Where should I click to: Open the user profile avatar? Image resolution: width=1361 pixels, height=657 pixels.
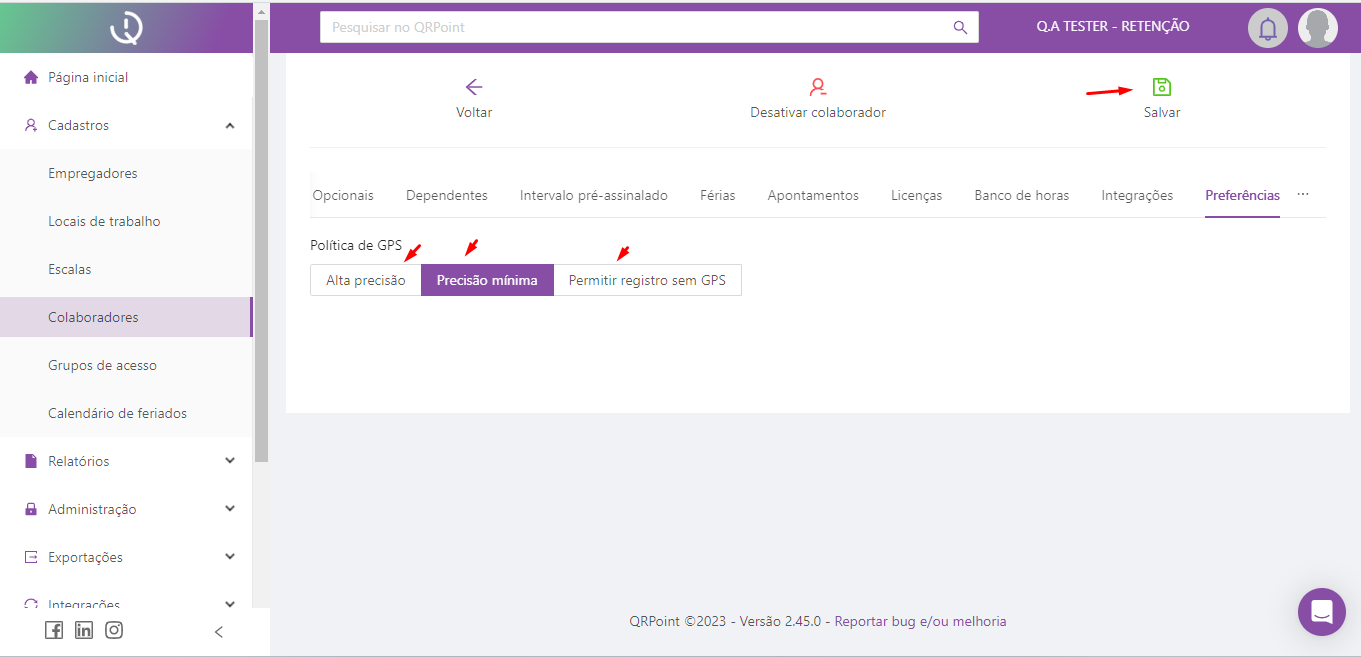[x=1317, y=28]
